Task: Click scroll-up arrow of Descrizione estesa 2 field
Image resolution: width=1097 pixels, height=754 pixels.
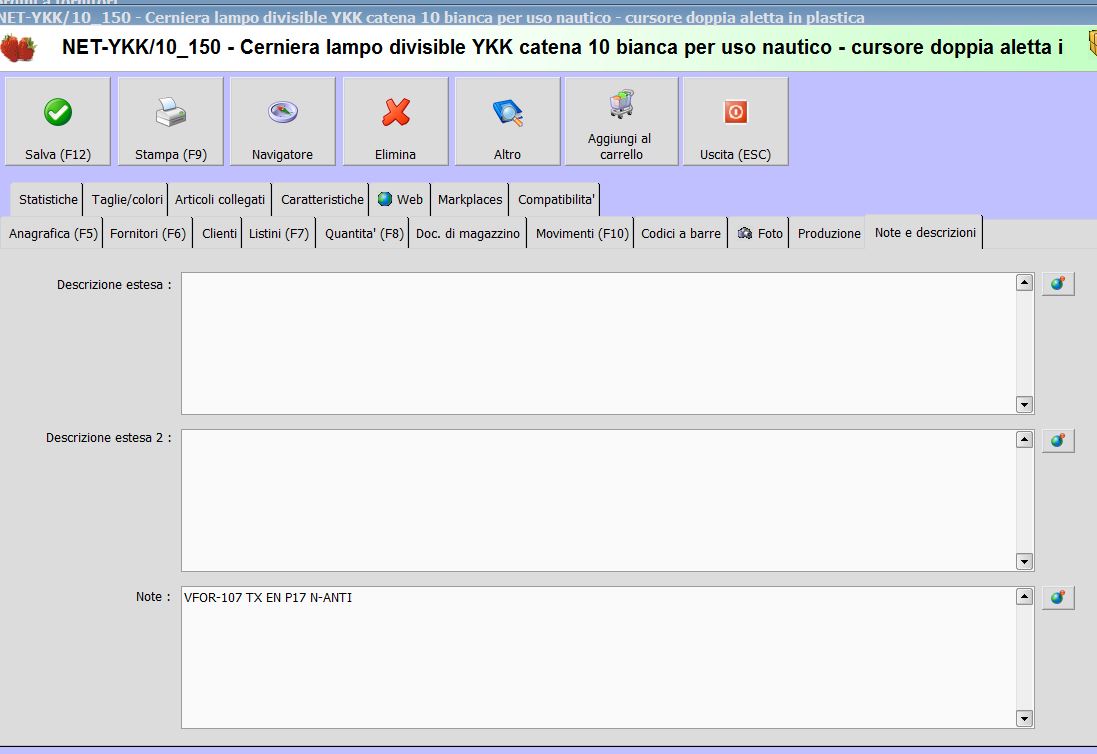Action: (1024, 439)
